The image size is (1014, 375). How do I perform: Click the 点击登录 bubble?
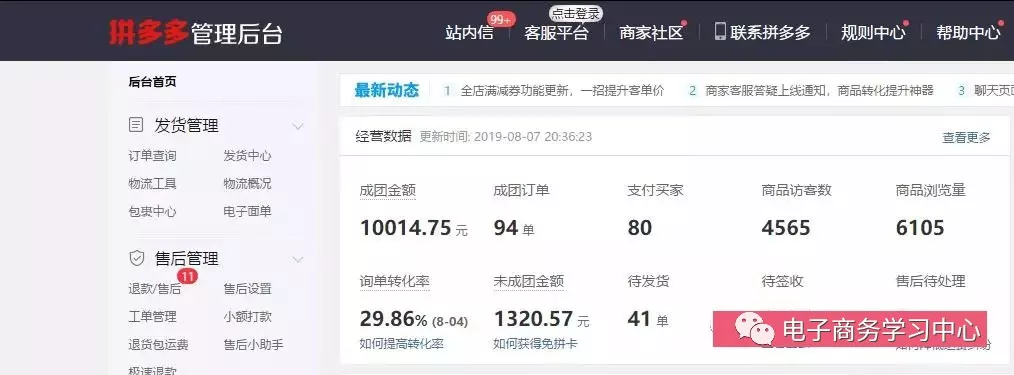(576, 14)
